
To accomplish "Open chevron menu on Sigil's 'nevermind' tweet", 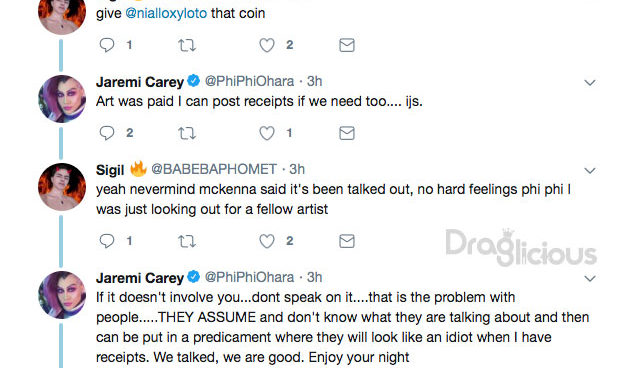I will [589, 171].
